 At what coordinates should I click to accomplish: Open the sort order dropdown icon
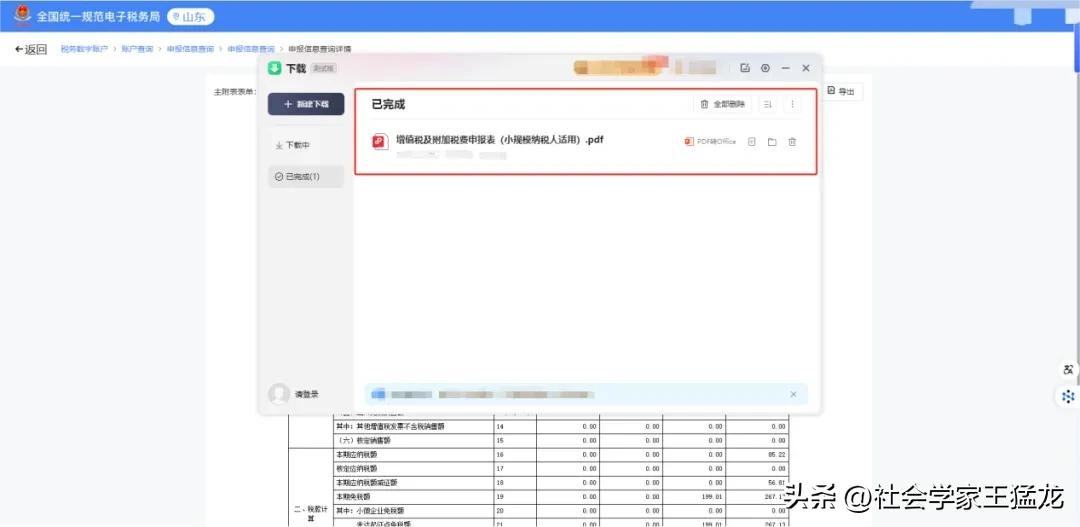(x=768, y=104)
